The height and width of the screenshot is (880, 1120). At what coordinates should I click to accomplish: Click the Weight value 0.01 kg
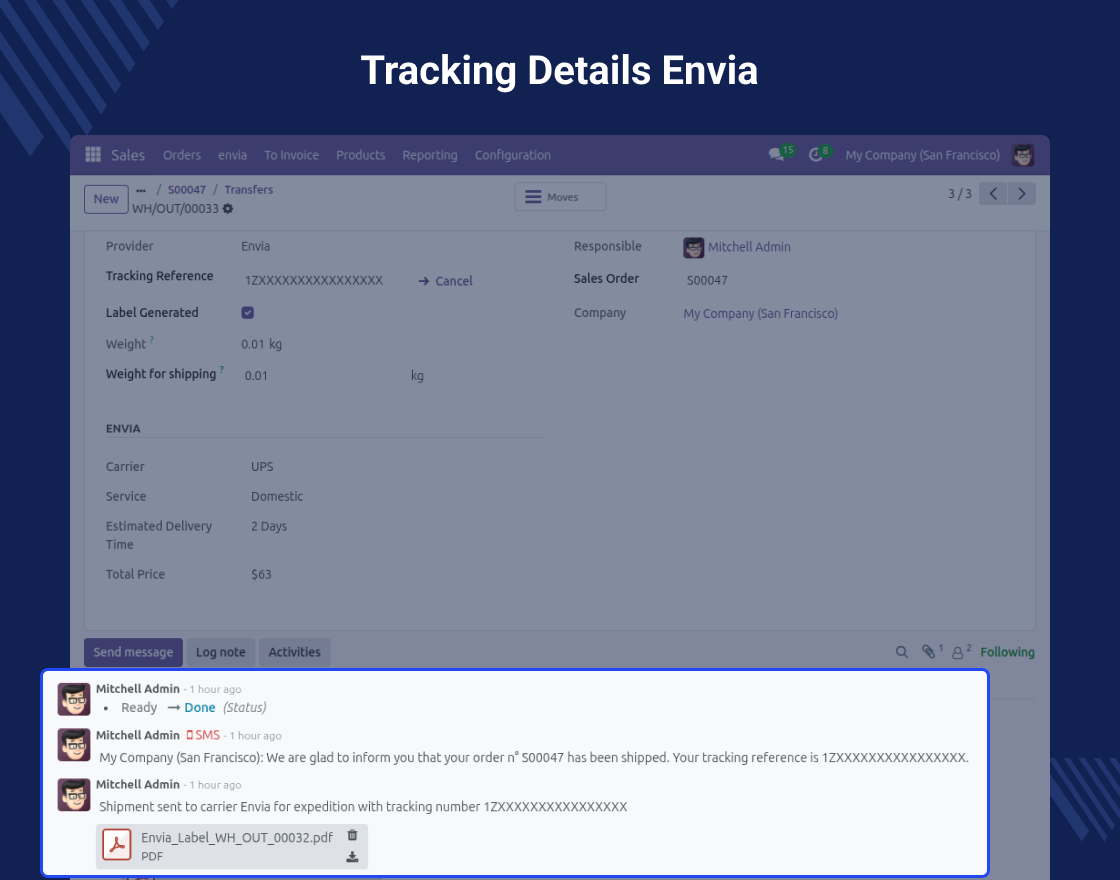(x=261, y=344)
